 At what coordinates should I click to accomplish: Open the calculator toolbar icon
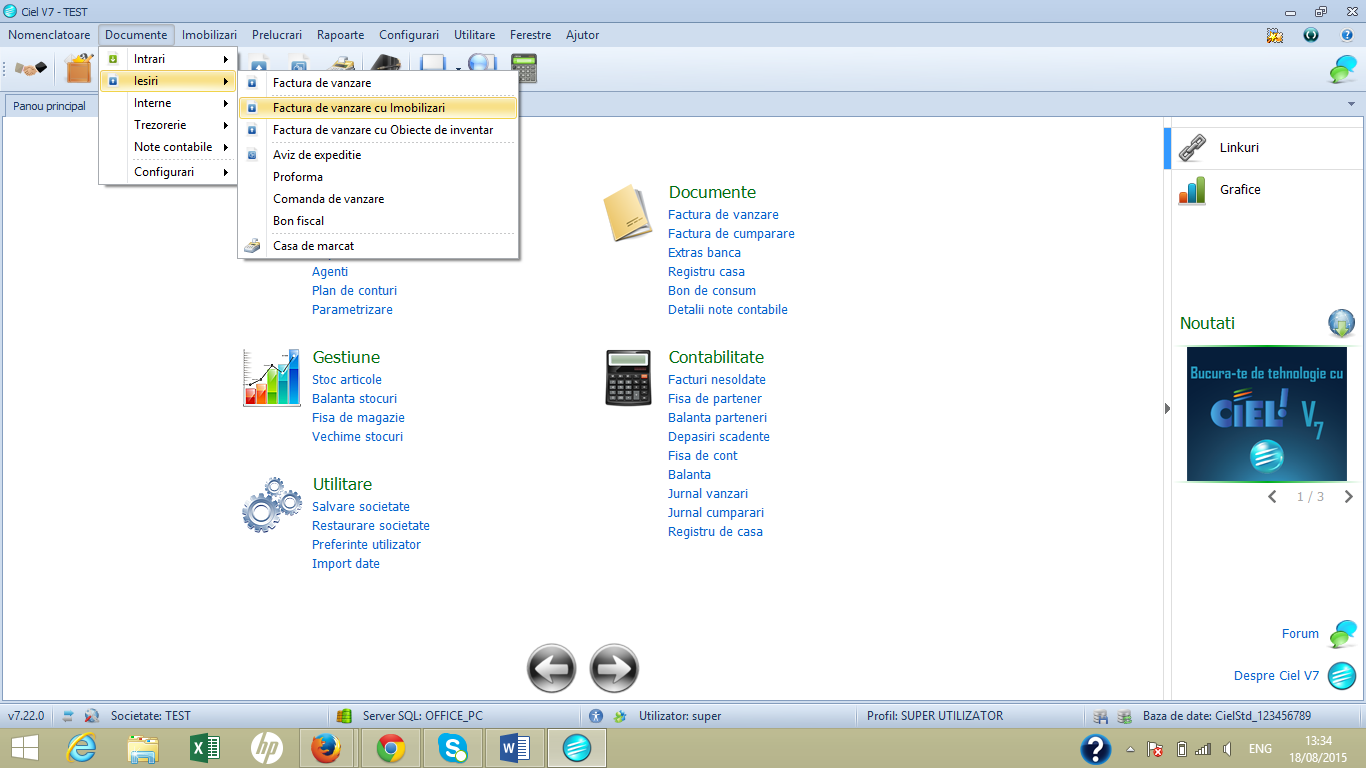[x=523, y=68]
